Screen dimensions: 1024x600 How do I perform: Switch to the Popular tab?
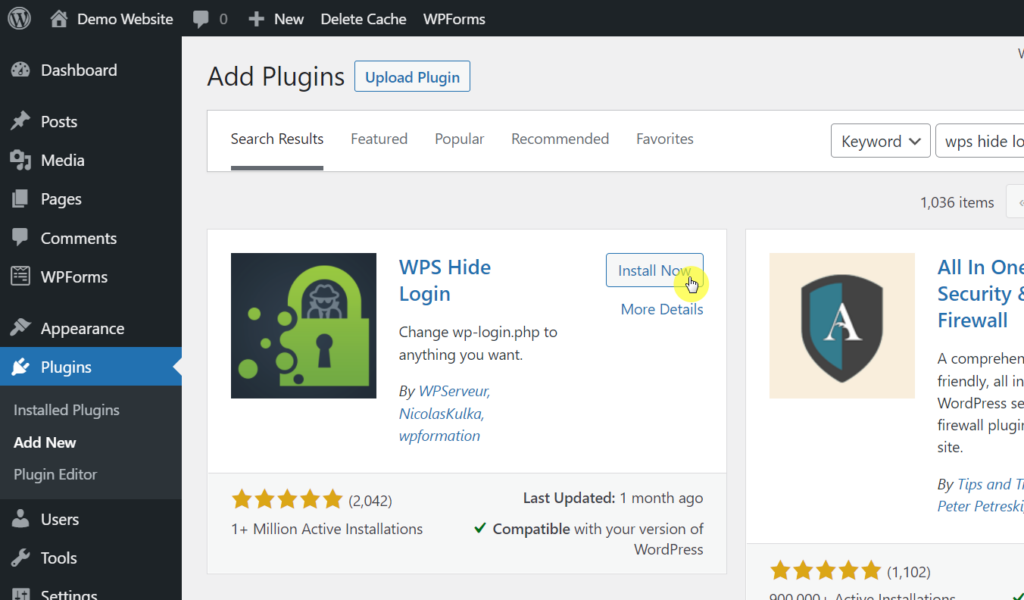459,139
